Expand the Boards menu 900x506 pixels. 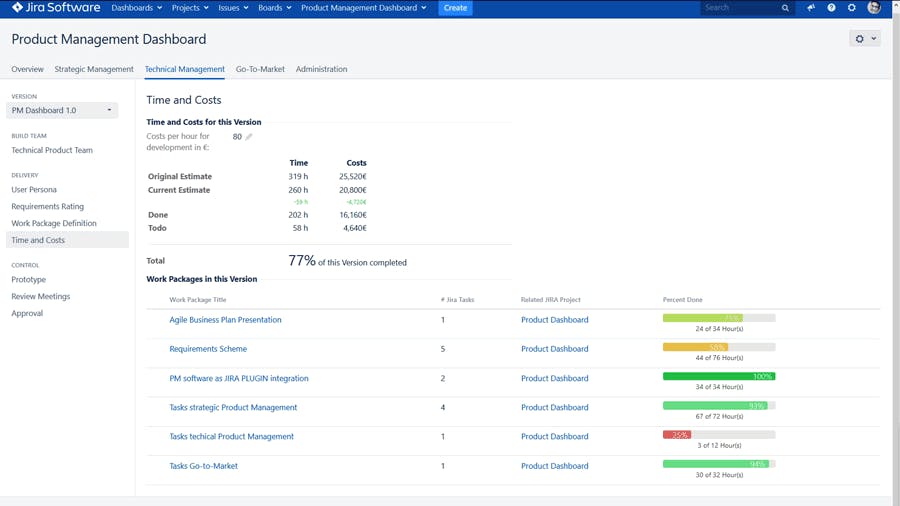[274, 8]
